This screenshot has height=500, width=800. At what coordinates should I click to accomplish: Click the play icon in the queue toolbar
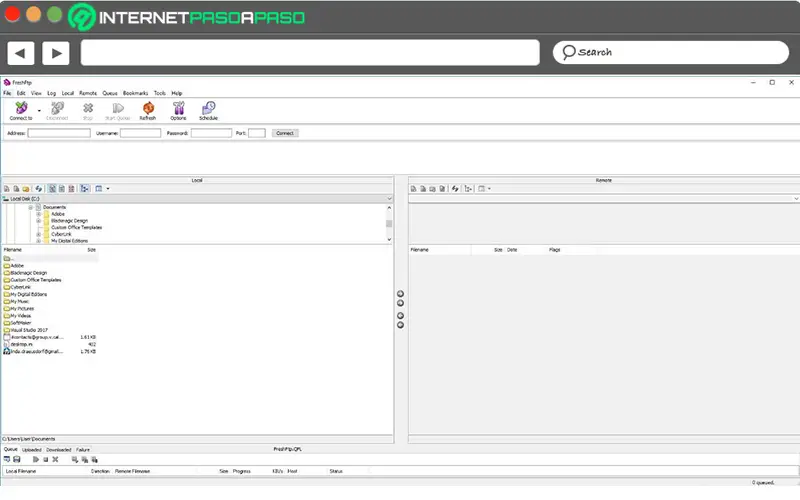(x=36, y=460)
